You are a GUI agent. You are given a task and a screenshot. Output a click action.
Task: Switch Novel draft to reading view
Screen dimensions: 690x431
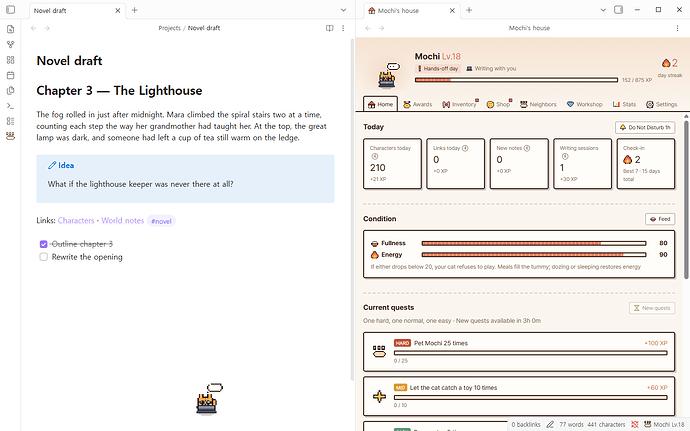click(x=329, y=28)
